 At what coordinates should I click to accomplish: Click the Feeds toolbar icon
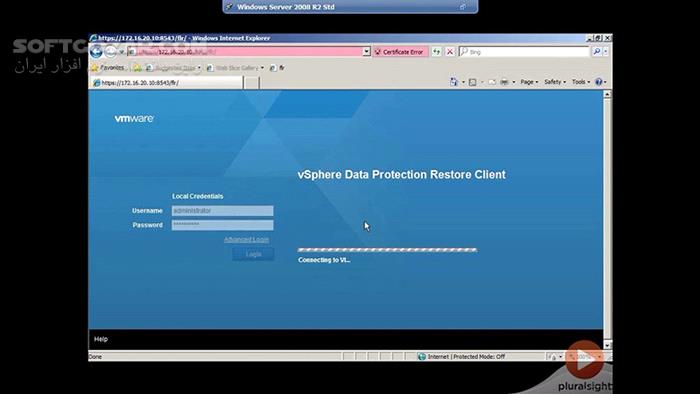[472, 82]
